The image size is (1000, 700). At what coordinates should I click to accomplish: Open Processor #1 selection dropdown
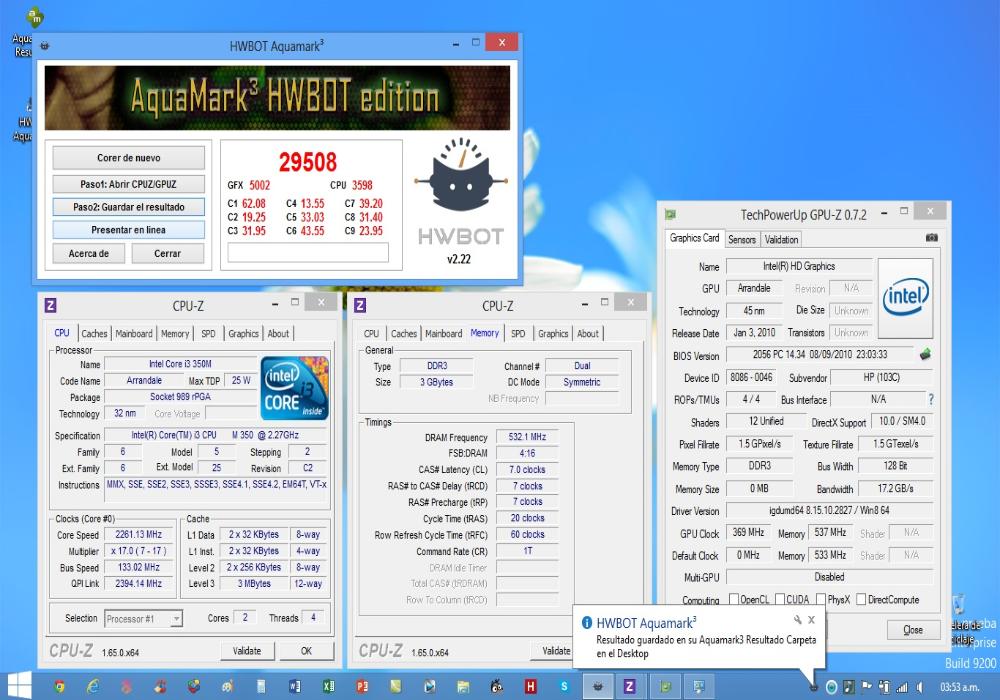144,618
